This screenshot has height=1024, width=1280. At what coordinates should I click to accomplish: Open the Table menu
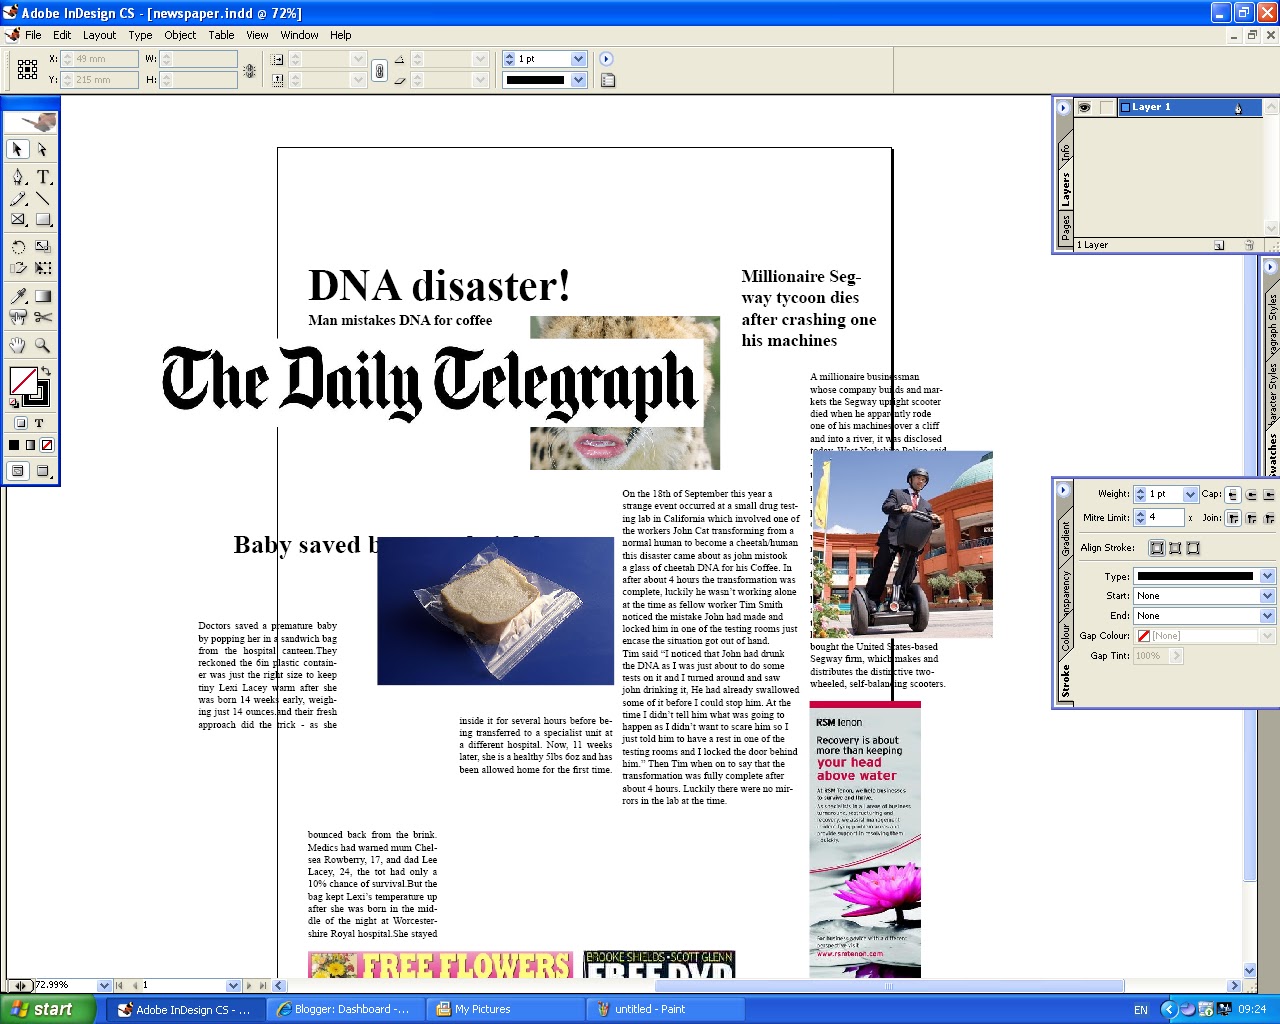tap(221, 35)
